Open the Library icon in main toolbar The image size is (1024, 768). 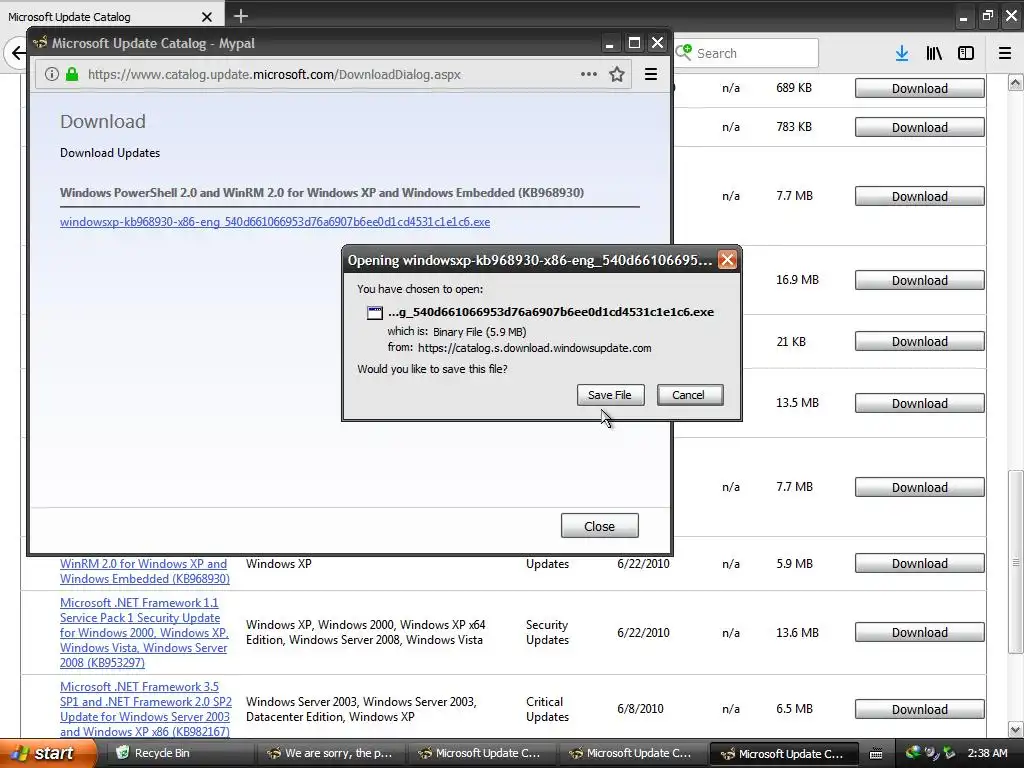pos(934,54)
